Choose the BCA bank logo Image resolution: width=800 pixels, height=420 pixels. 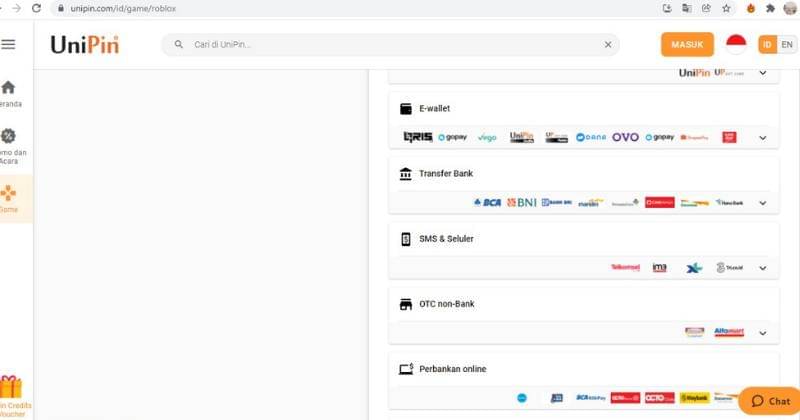coord(487,202)
